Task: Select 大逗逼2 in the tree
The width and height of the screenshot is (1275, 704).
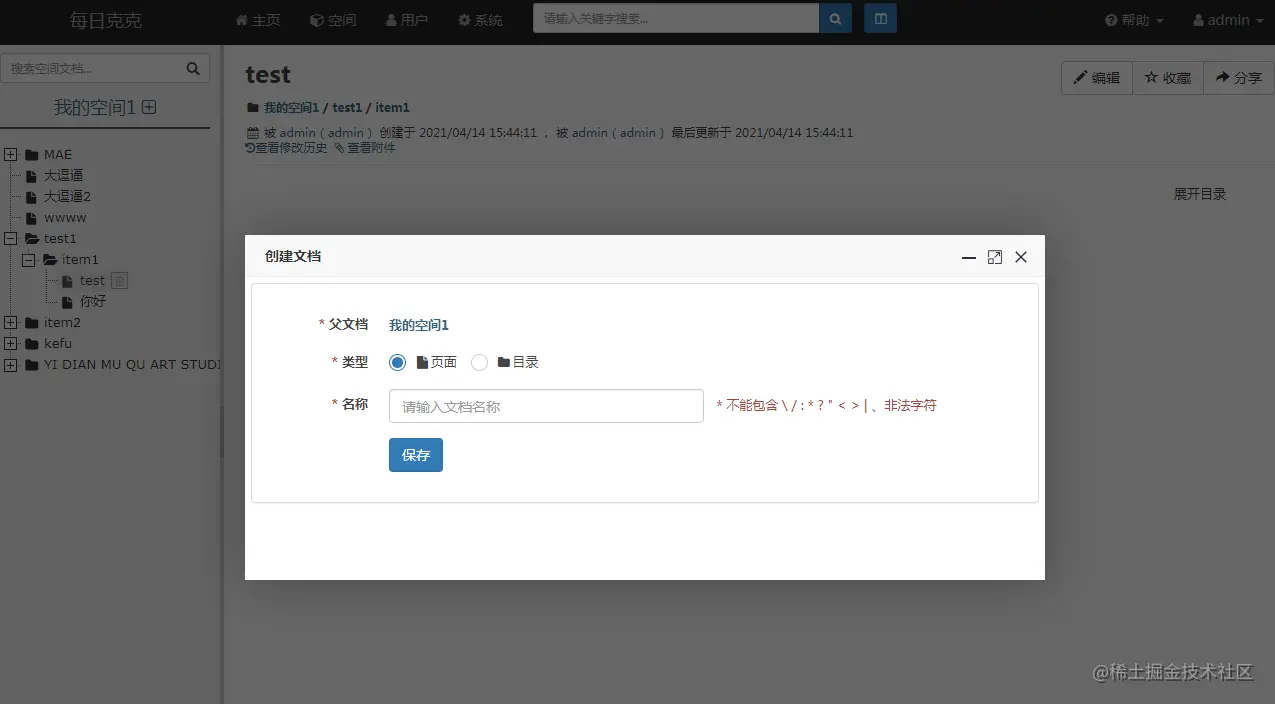Action: [67, 197]
